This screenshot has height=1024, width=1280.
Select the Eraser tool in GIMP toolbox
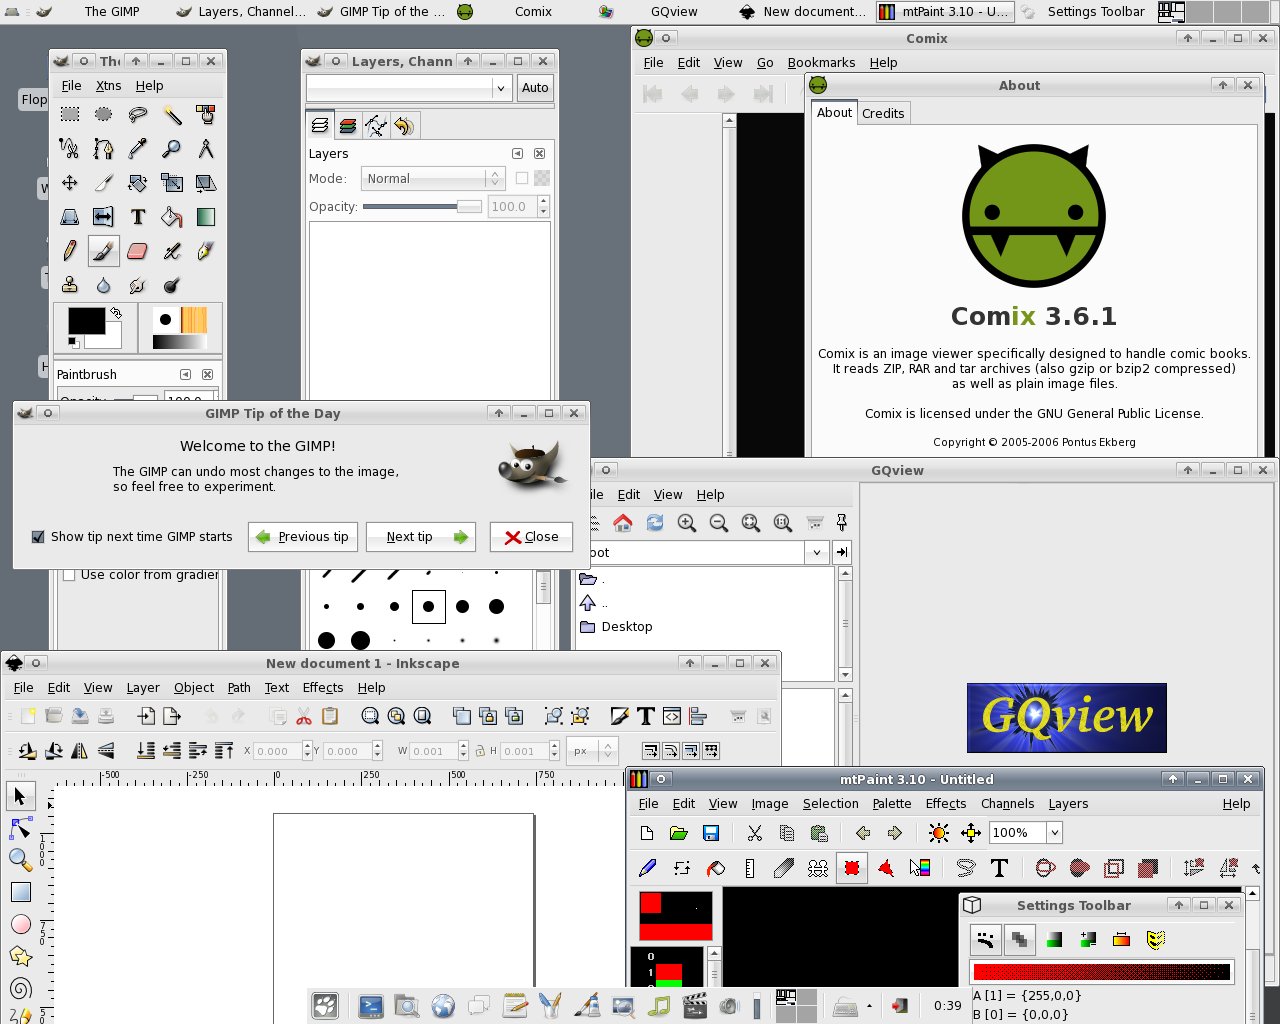[x=138, y=251]
